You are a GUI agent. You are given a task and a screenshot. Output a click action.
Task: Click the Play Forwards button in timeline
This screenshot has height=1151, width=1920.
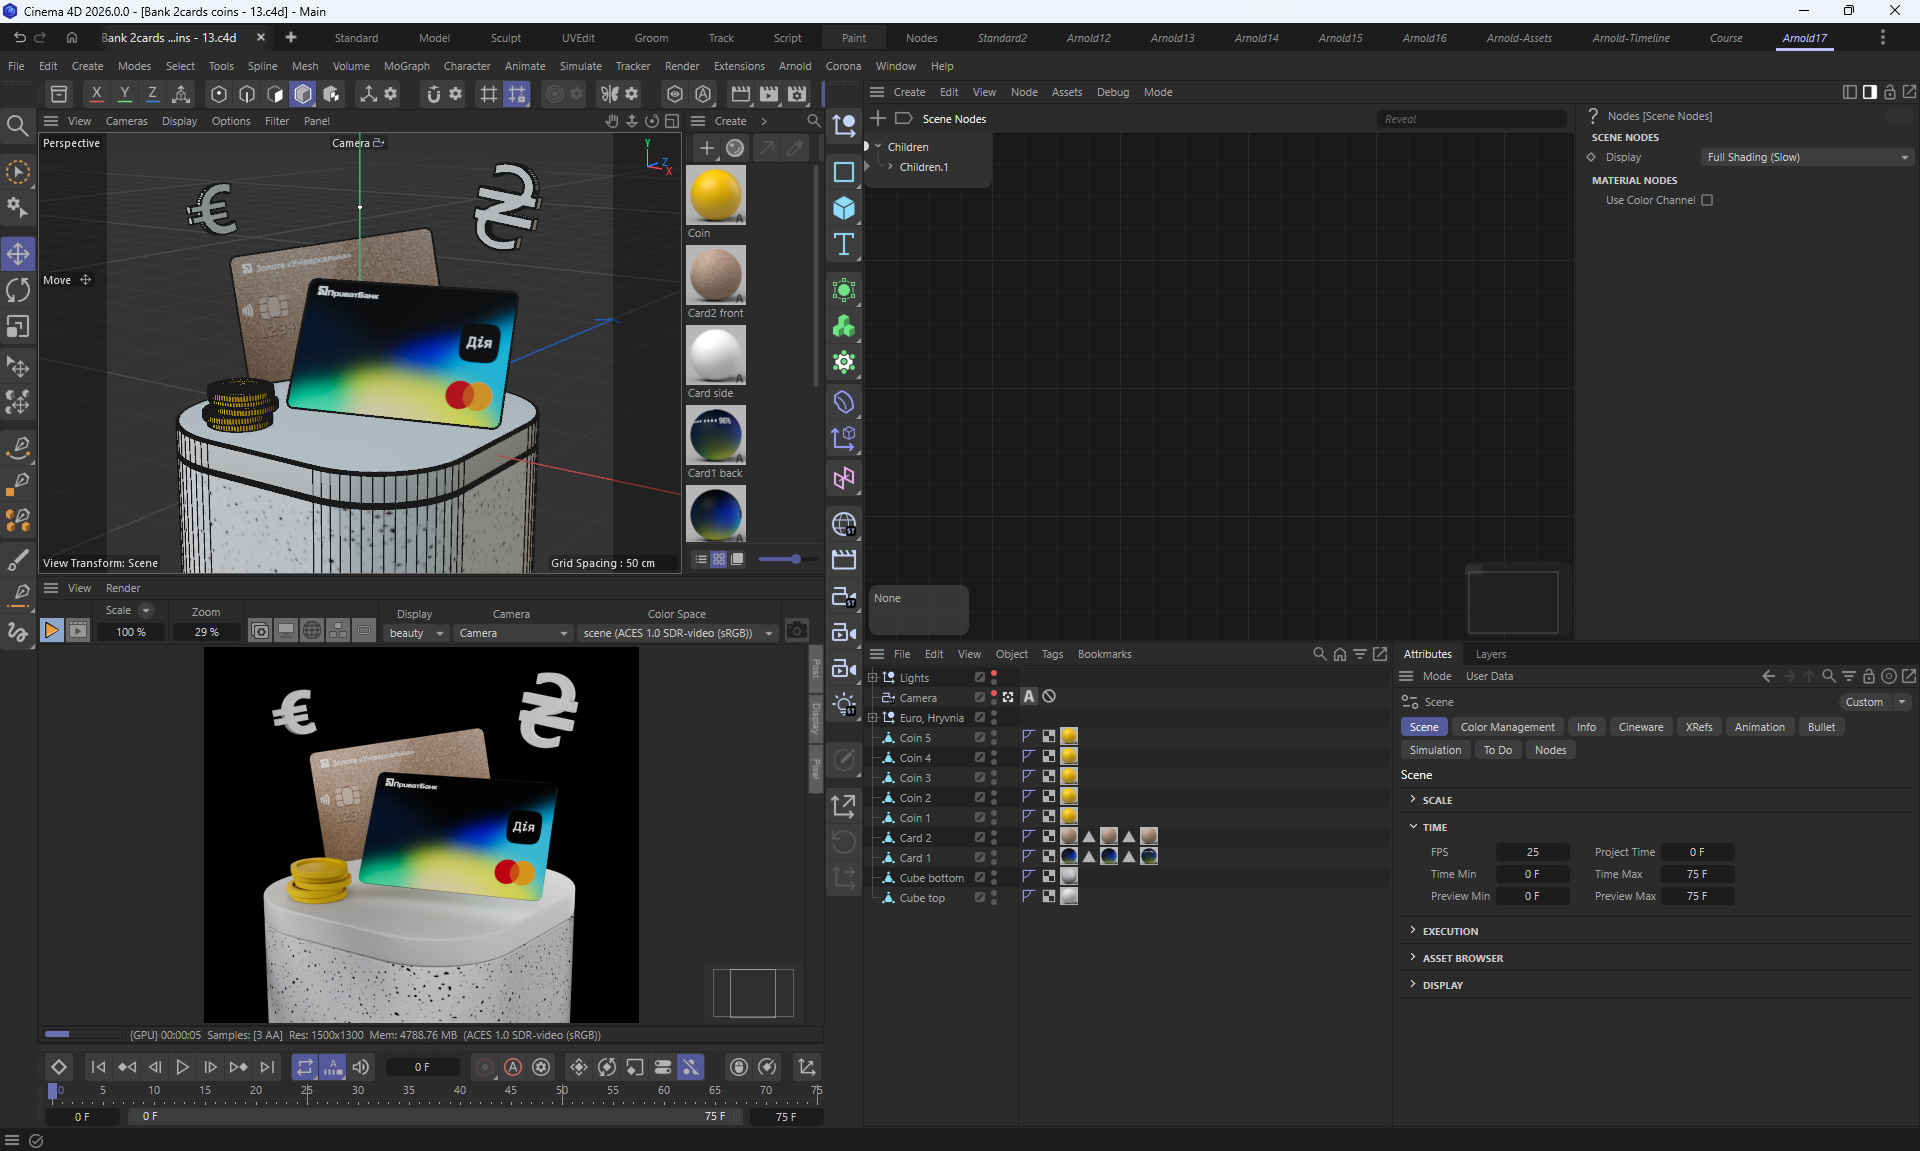point(182,1067)
